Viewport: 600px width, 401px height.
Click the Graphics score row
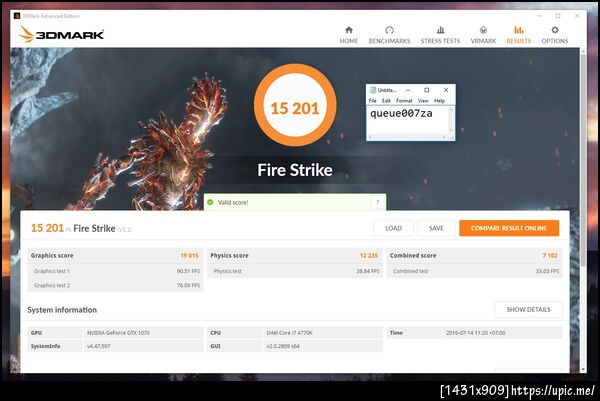point(115,255)
